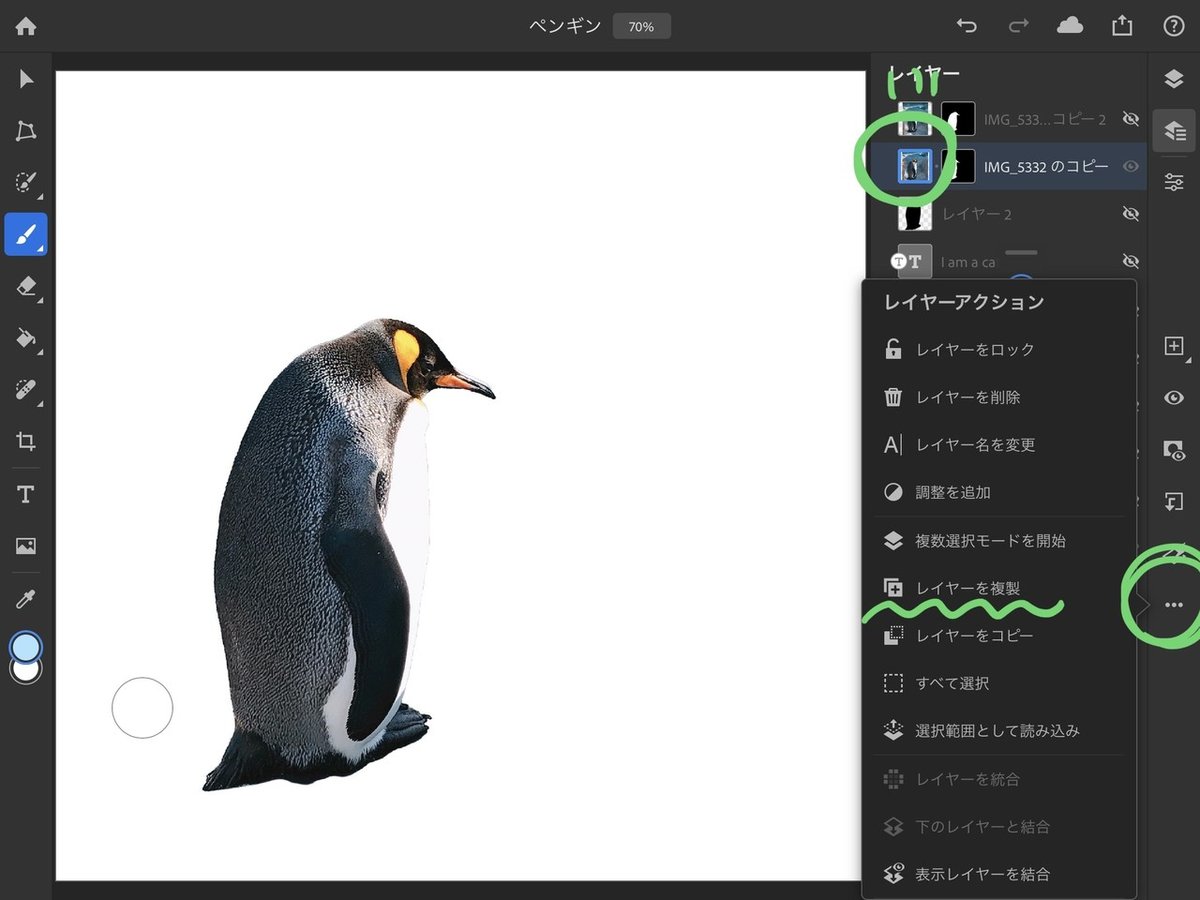Screen dimensions: 1200x900
Task: Select the Brush tool
Action: click(x=25, y=232)
